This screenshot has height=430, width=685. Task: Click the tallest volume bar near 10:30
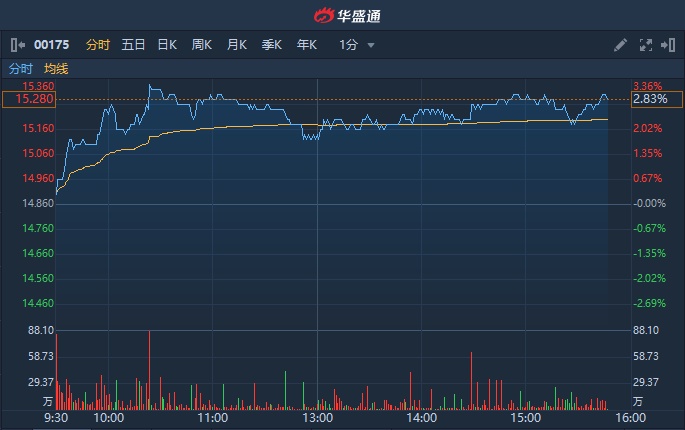pyautogui.click(x=149, y=370)
